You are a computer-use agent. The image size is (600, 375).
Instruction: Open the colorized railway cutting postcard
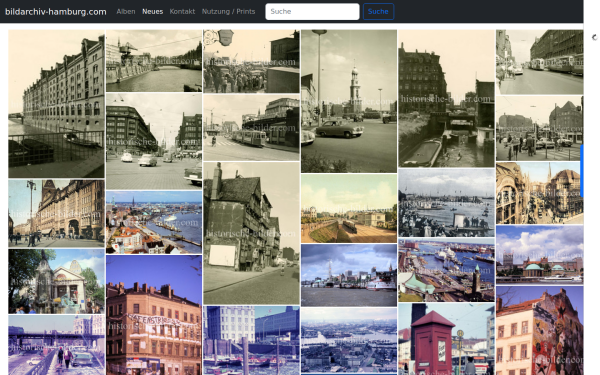(349, 208)
